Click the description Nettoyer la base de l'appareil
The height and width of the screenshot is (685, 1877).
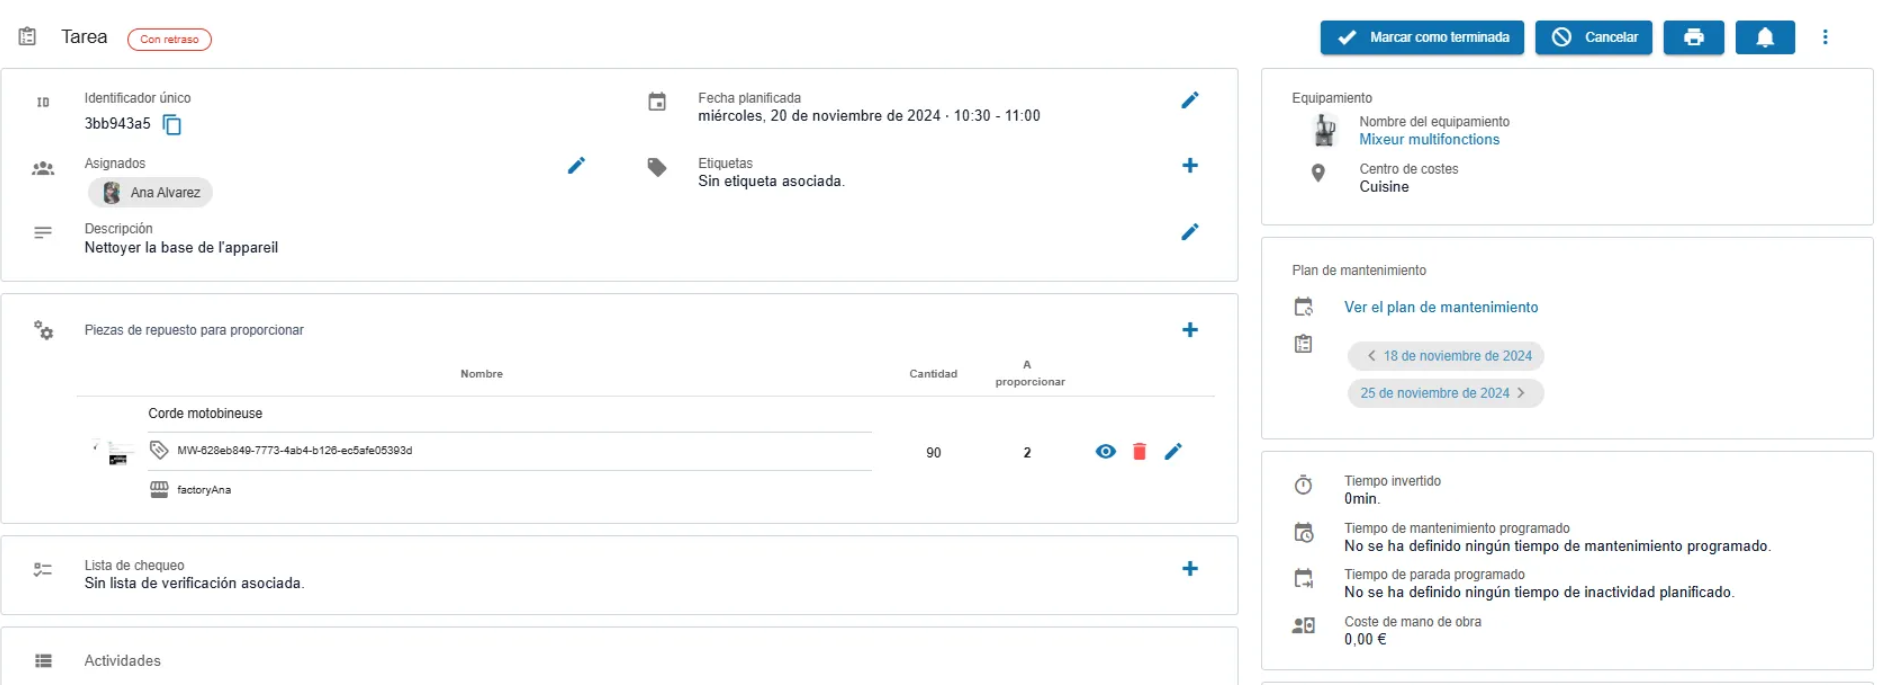pos(181,248)
